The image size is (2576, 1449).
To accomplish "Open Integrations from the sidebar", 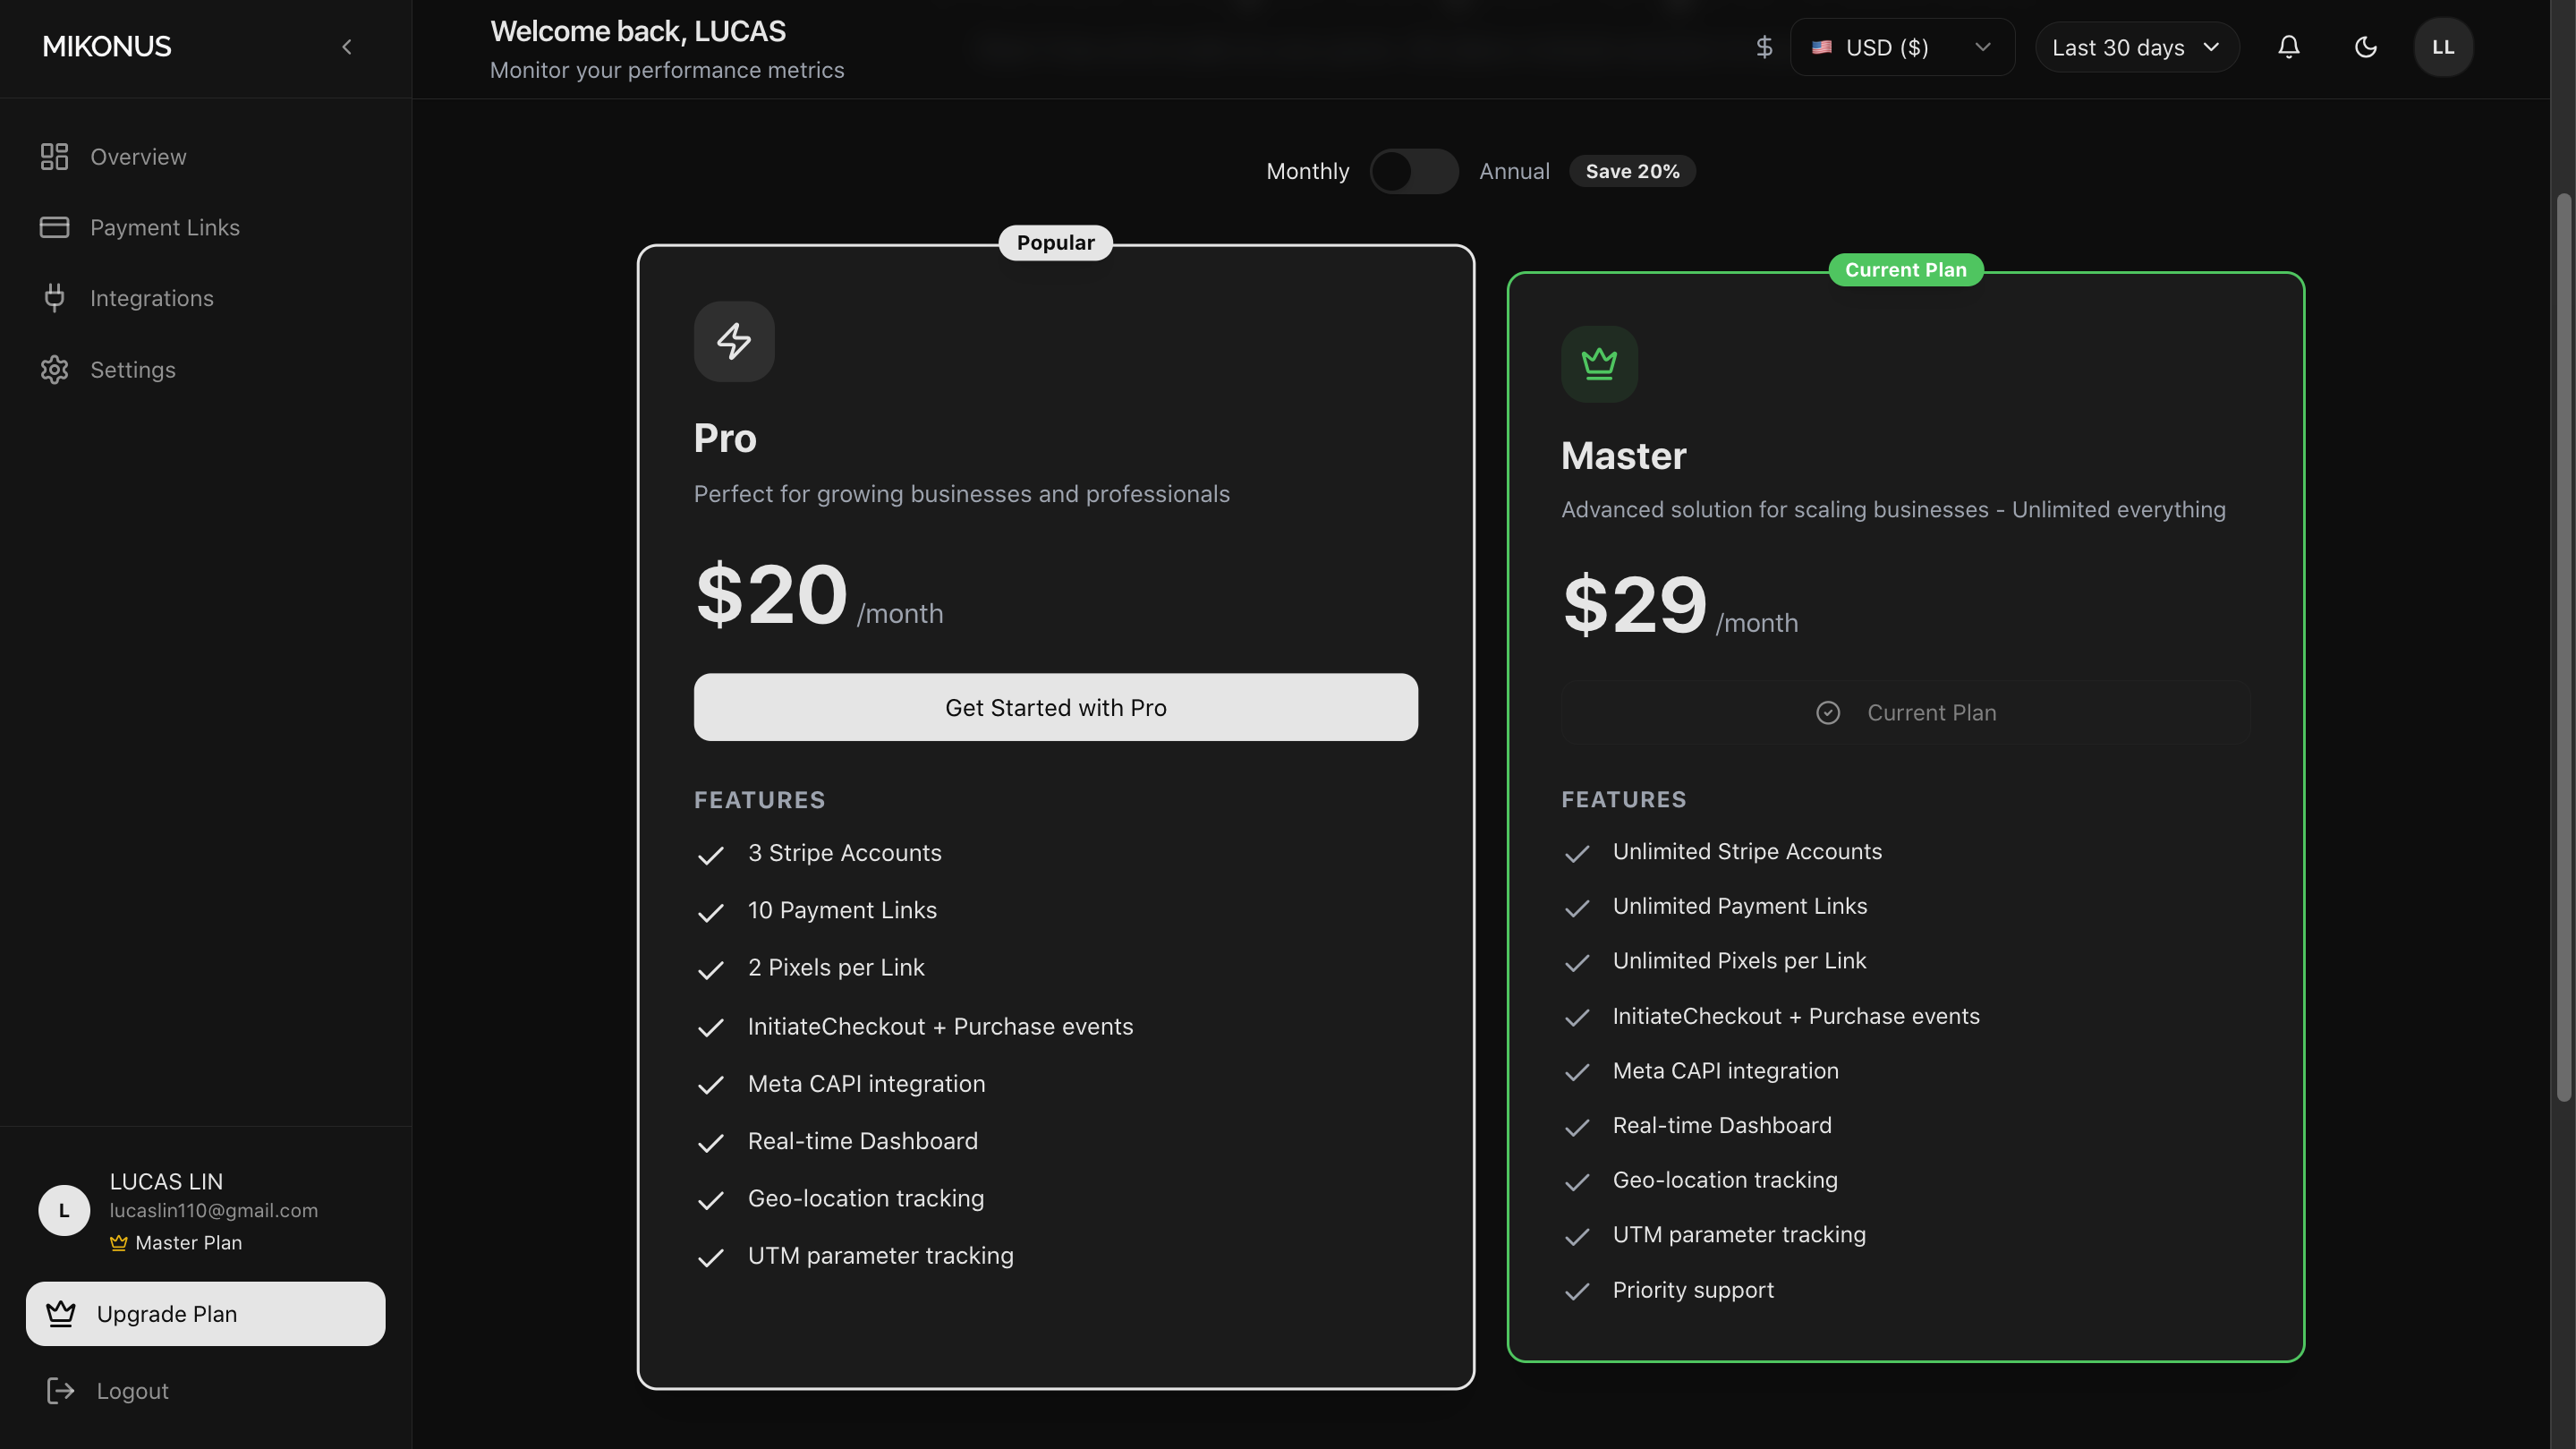I will [152, 298].
